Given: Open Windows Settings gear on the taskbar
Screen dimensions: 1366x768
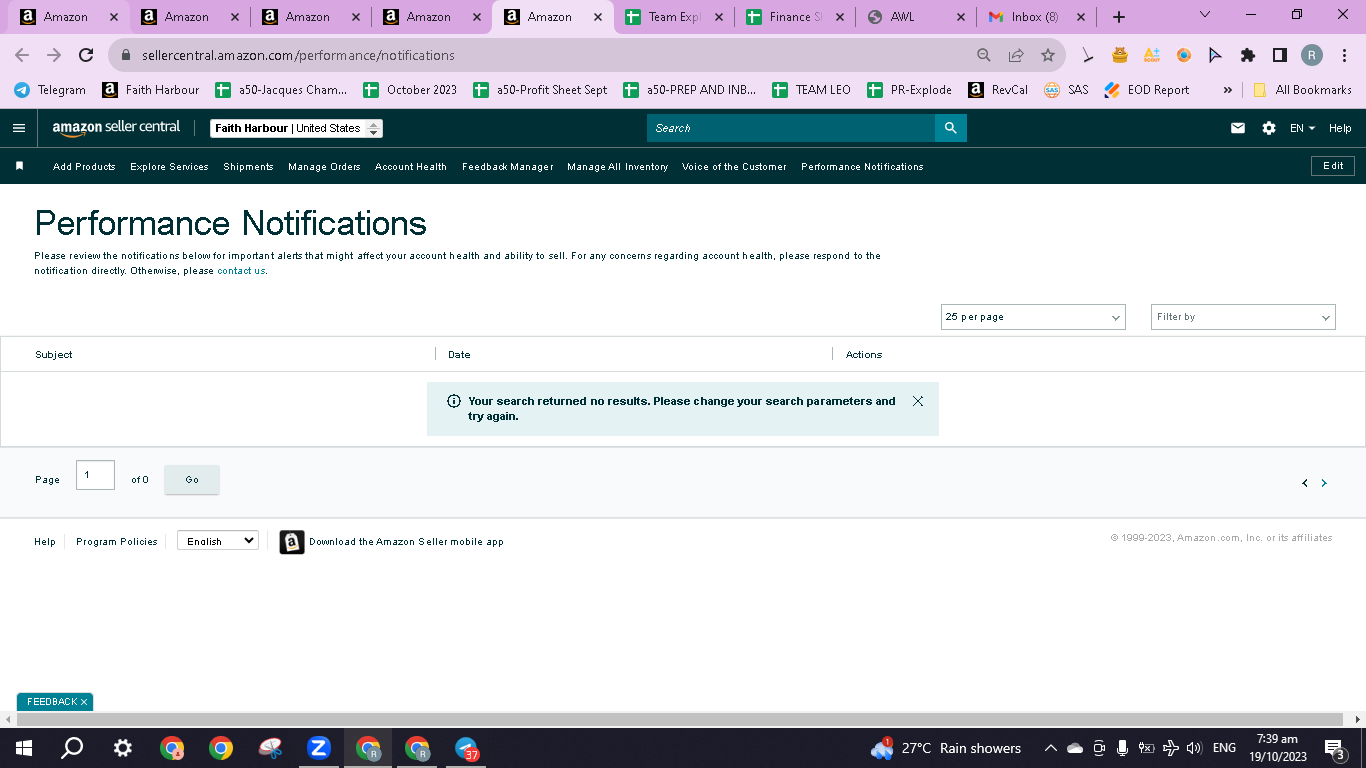Looking at the screenshot, I should [x=122, y=748].
